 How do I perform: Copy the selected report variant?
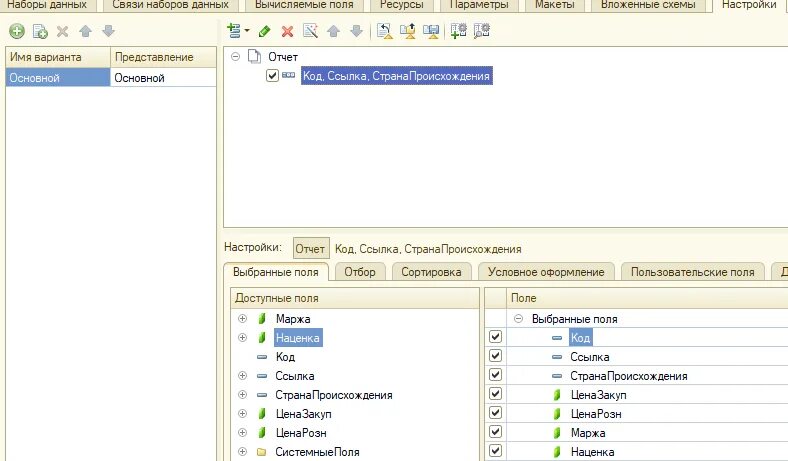pyautogui.click(x=40, y=31)
